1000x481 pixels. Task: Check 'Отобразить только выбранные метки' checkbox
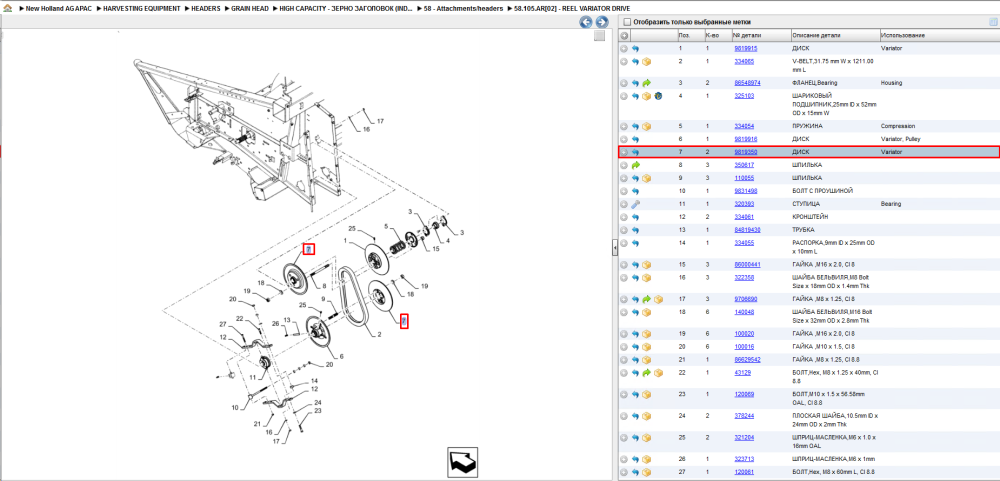click(626, 22)
